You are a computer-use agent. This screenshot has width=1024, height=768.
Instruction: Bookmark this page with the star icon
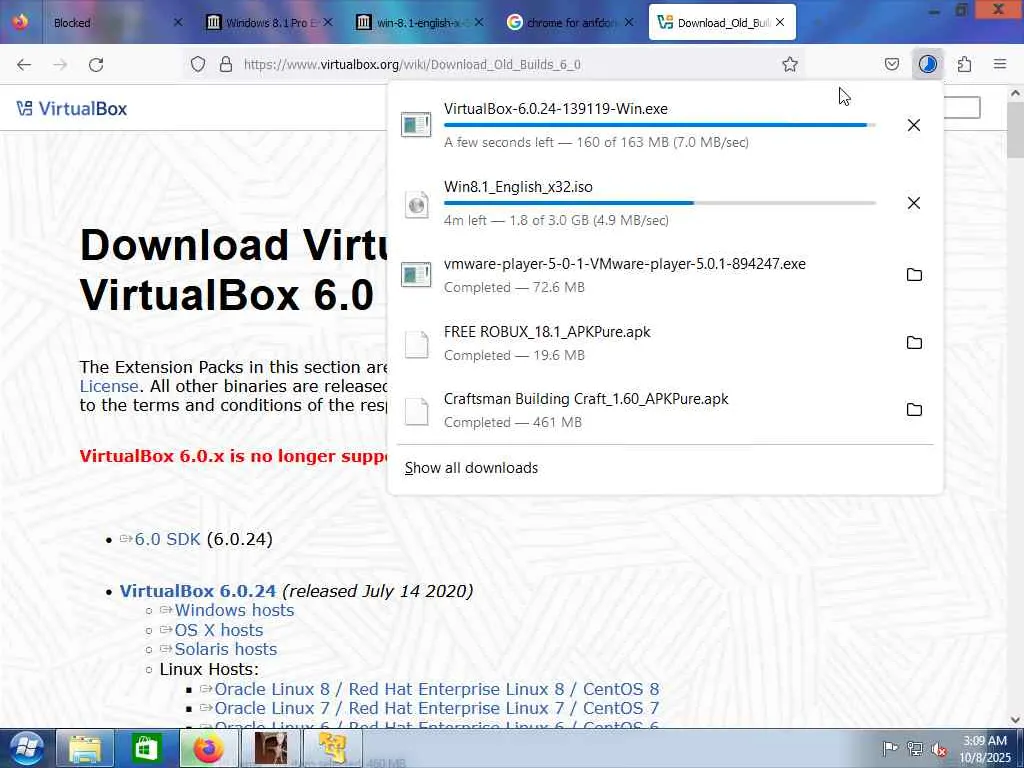(x=790, y=64)
